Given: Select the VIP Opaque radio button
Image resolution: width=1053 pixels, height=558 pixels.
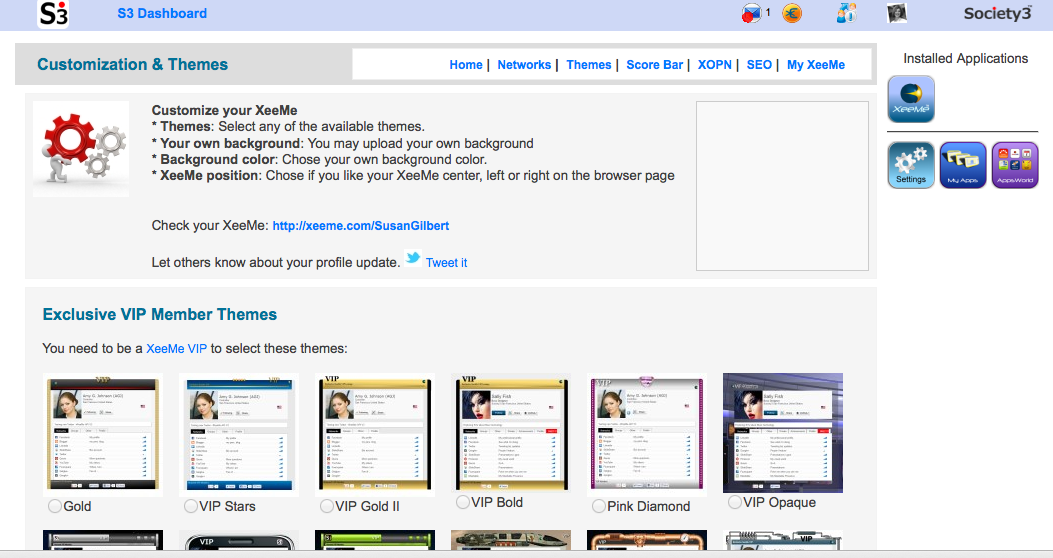Looking at the screenshot, I should point(735,502).
